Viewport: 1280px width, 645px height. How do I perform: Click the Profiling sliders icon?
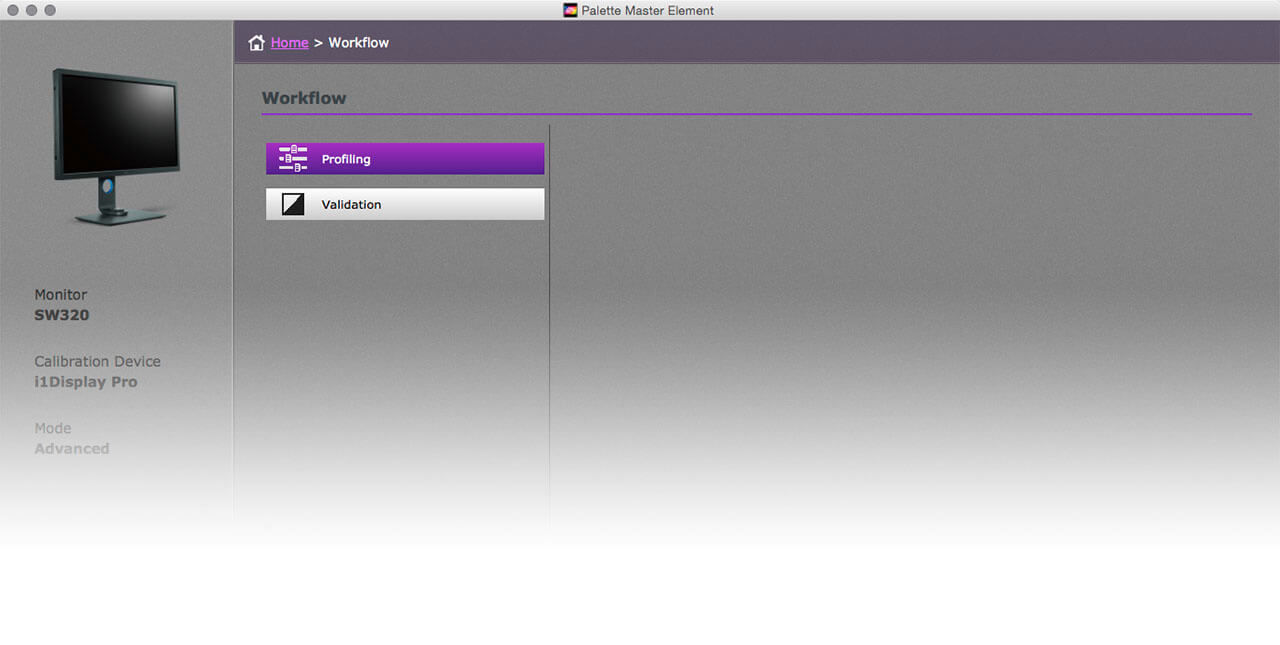tap(293, 159)
